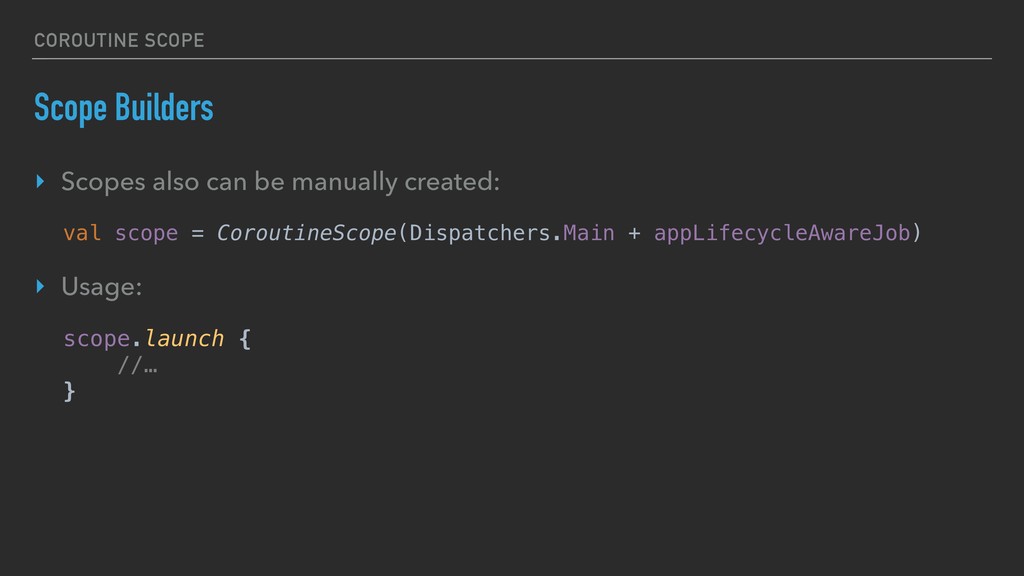1024x576 pixels.
Task: Click the 'Scope Builders' slide title
Action: tap(123, 108)
